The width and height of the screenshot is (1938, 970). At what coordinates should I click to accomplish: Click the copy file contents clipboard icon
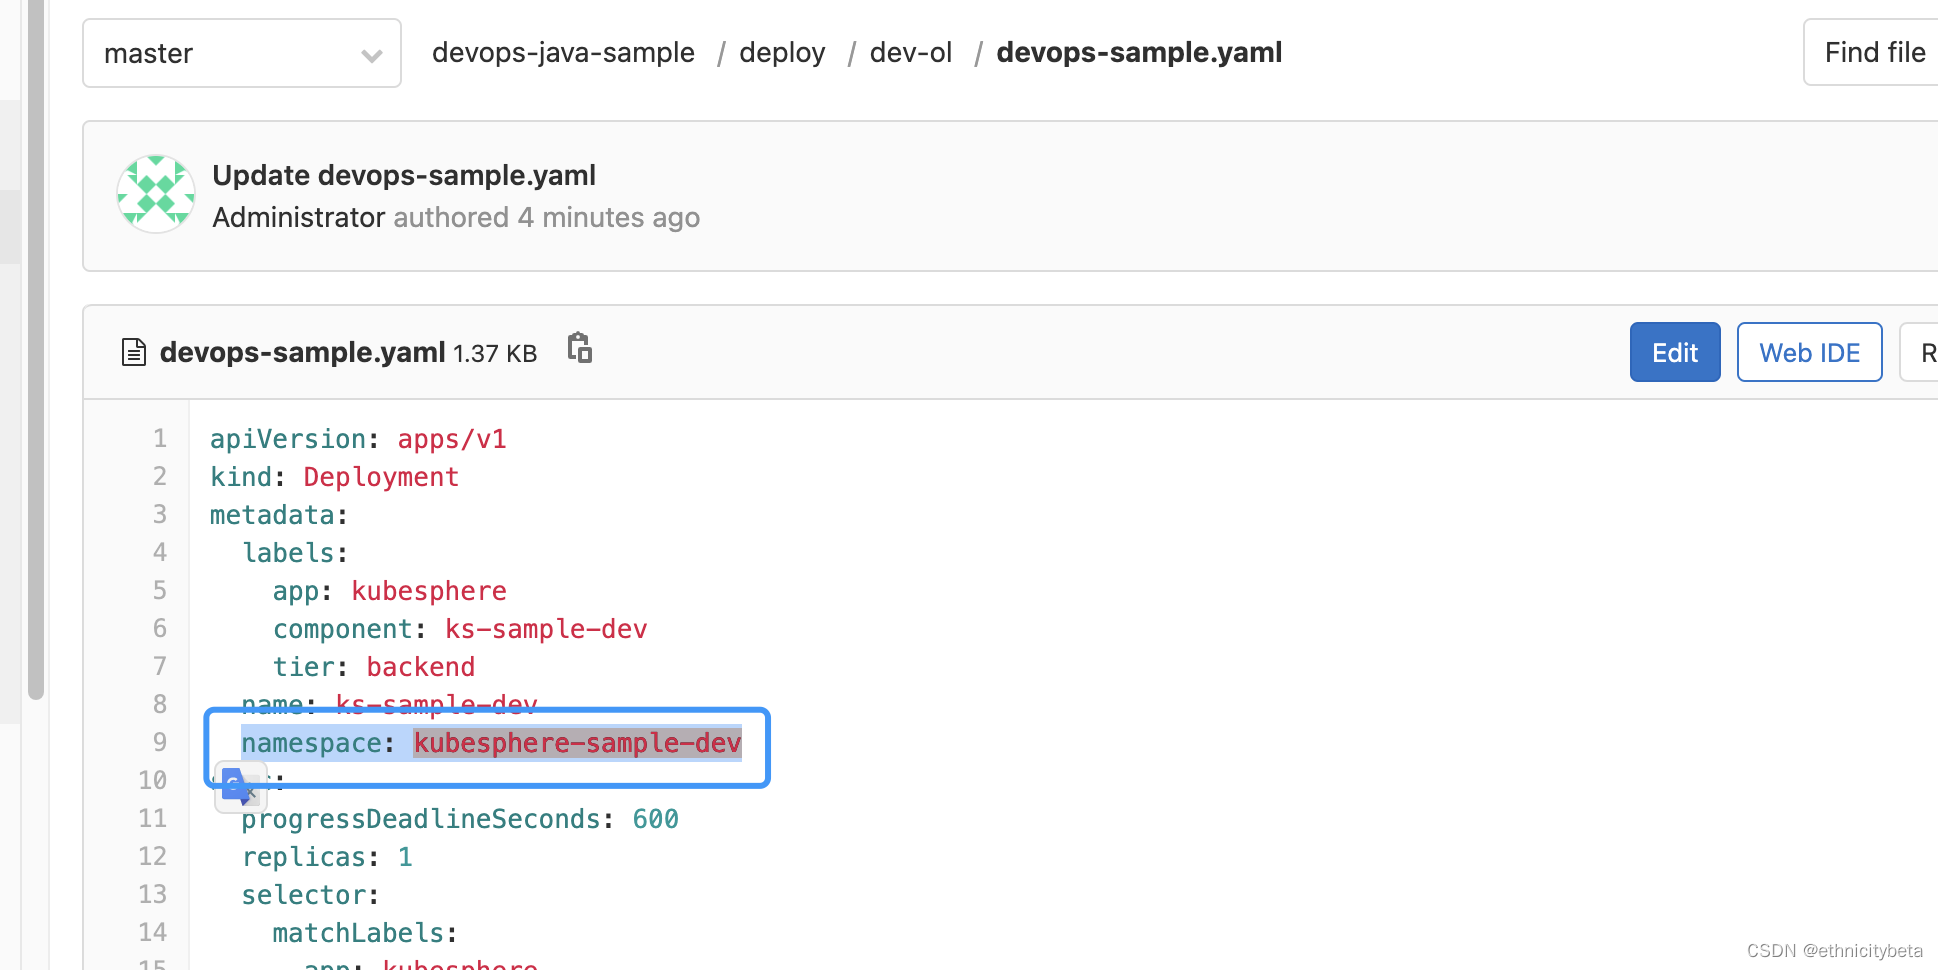pos(580,350)
